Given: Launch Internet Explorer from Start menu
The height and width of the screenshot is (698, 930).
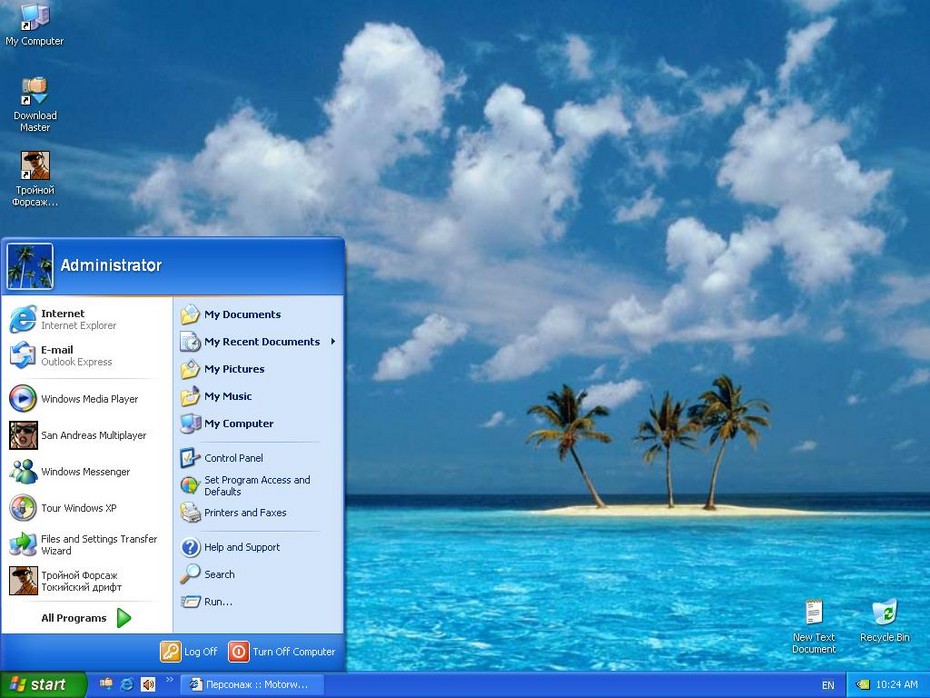Looking at the screenshot, I should point(87,319).
